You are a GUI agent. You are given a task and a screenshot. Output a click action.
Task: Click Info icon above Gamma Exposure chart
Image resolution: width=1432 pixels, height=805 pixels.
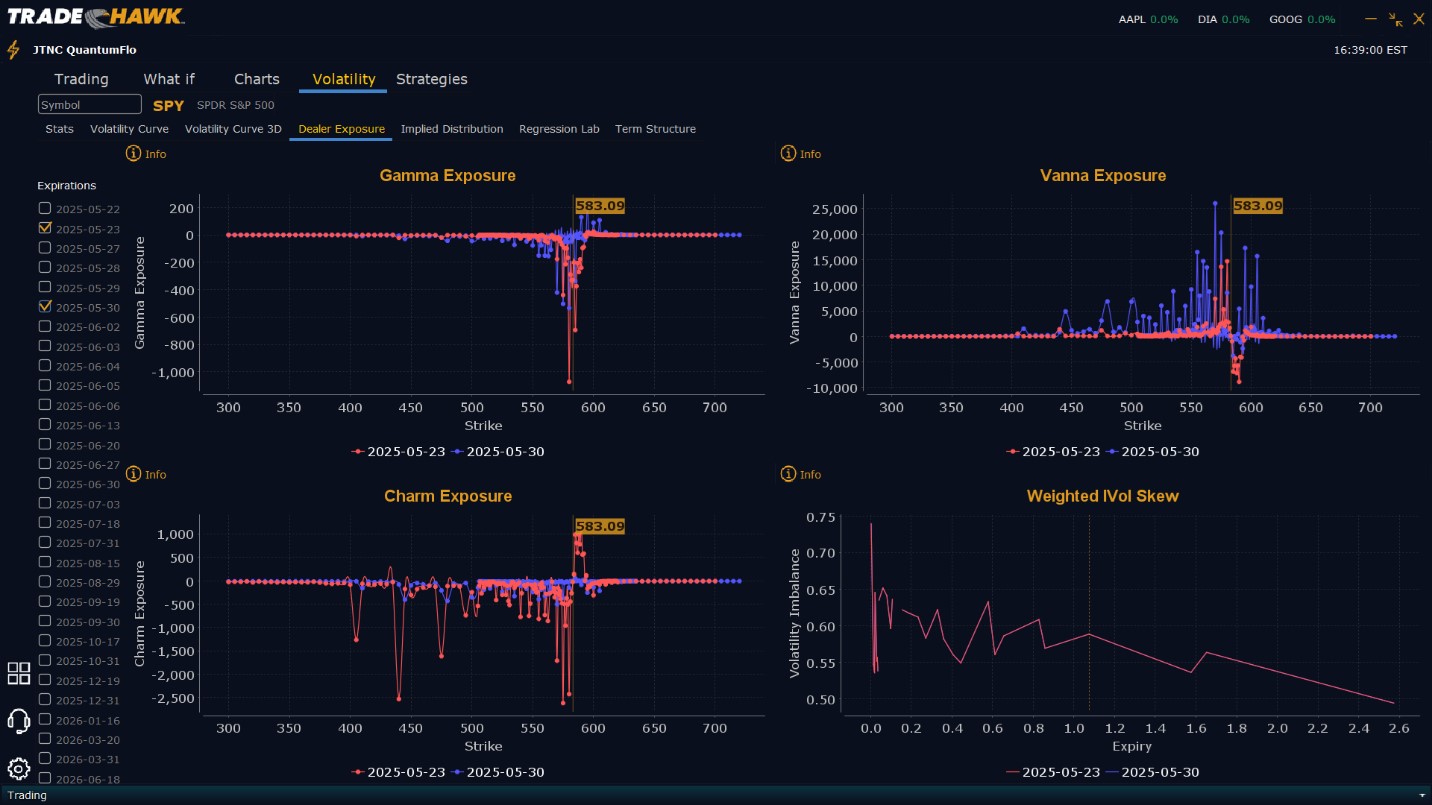point(133,154)
